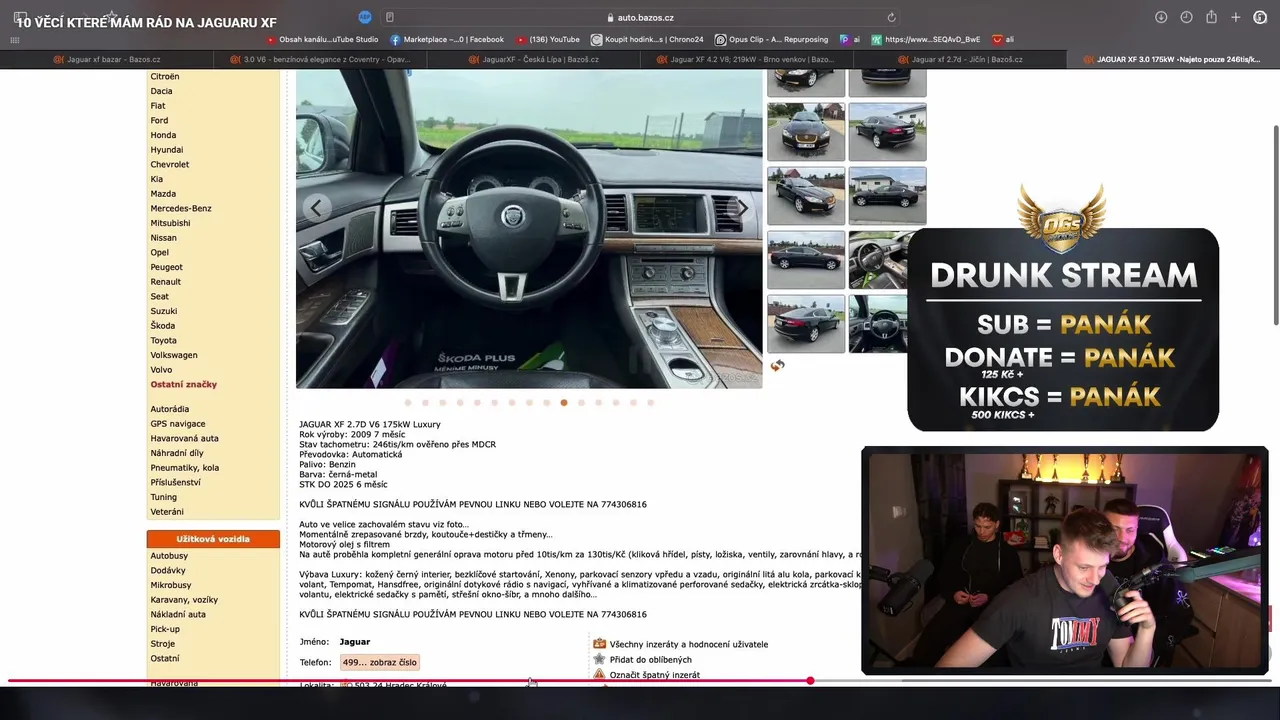Screen dimensions: 1280x720
Task: Click the rotate icon below thumbnails
Action: 777,366
